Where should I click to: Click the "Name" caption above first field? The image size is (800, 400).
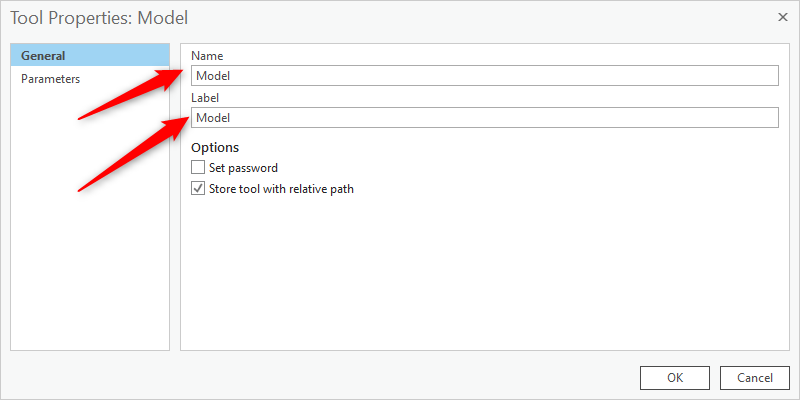pos(207,56)
